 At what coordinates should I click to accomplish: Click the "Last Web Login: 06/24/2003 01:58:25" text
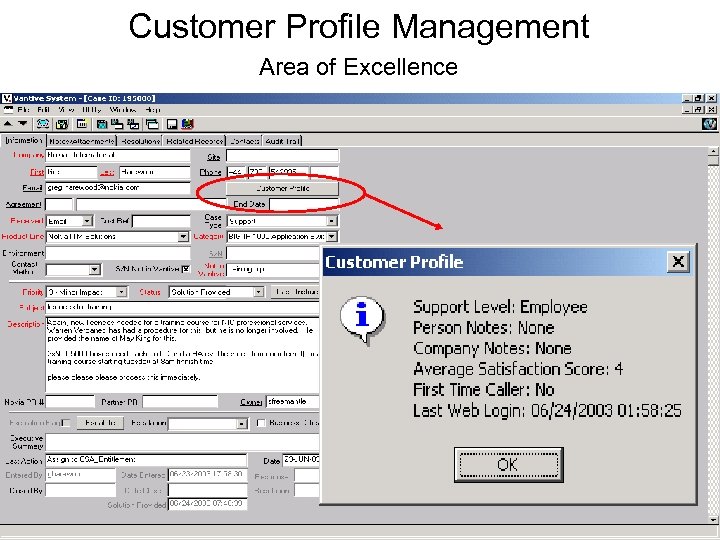547,411
